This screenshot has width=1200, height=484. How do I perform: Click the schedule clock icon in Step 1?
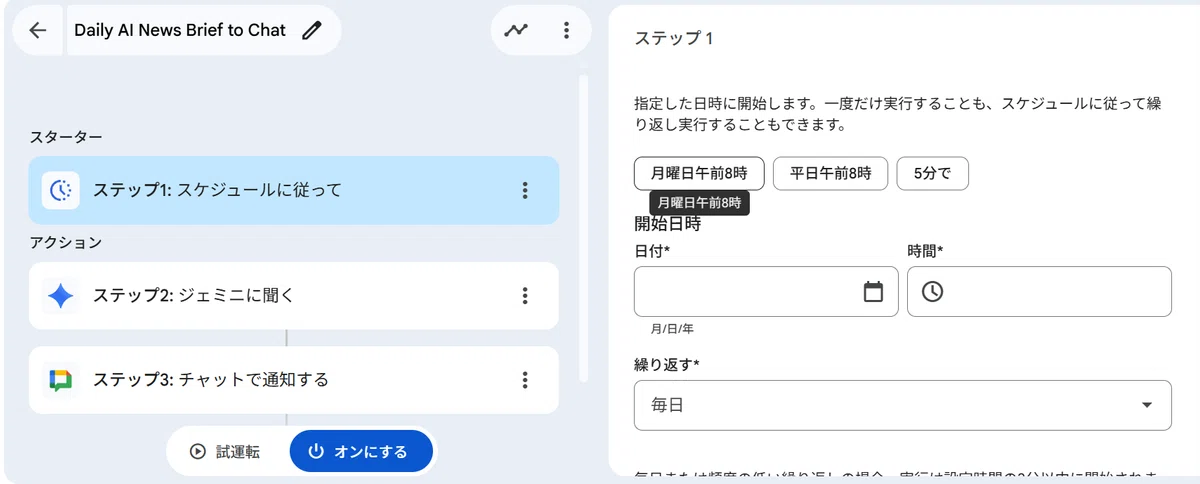[x=61, y=190]
